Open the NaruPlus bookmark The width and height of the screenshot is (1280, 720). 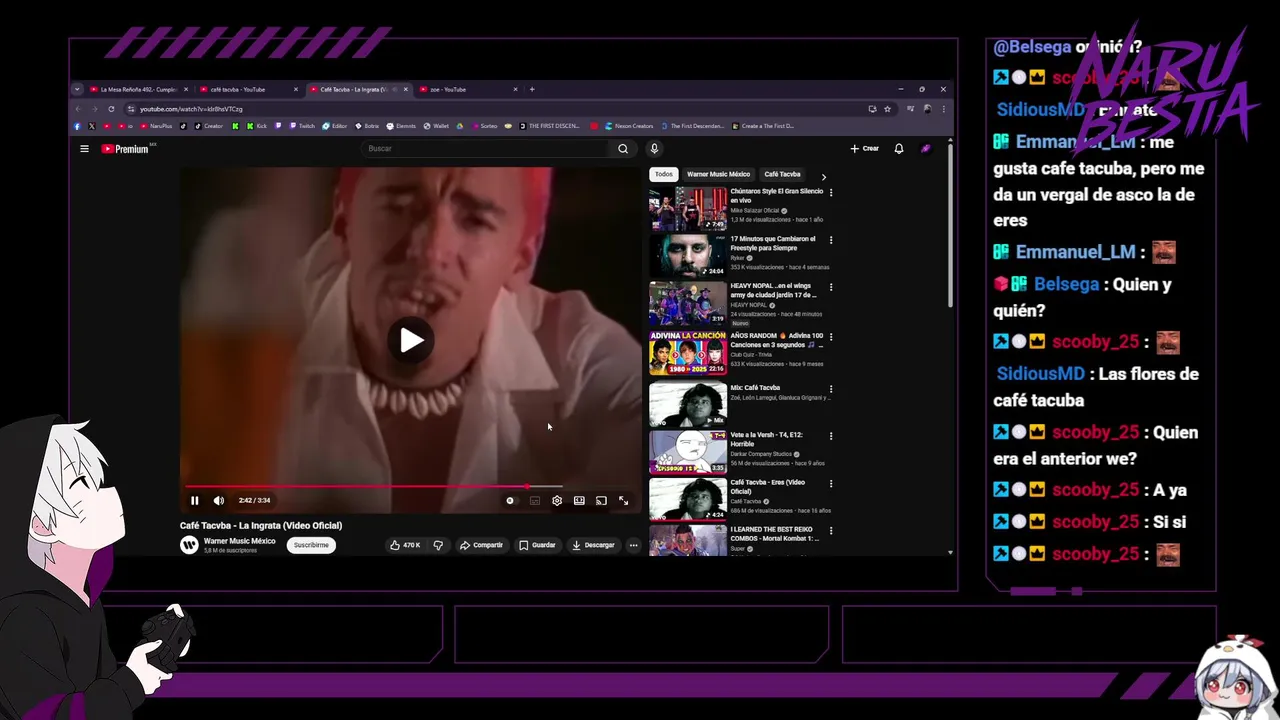pyautogui.click(x=156, y=126)
